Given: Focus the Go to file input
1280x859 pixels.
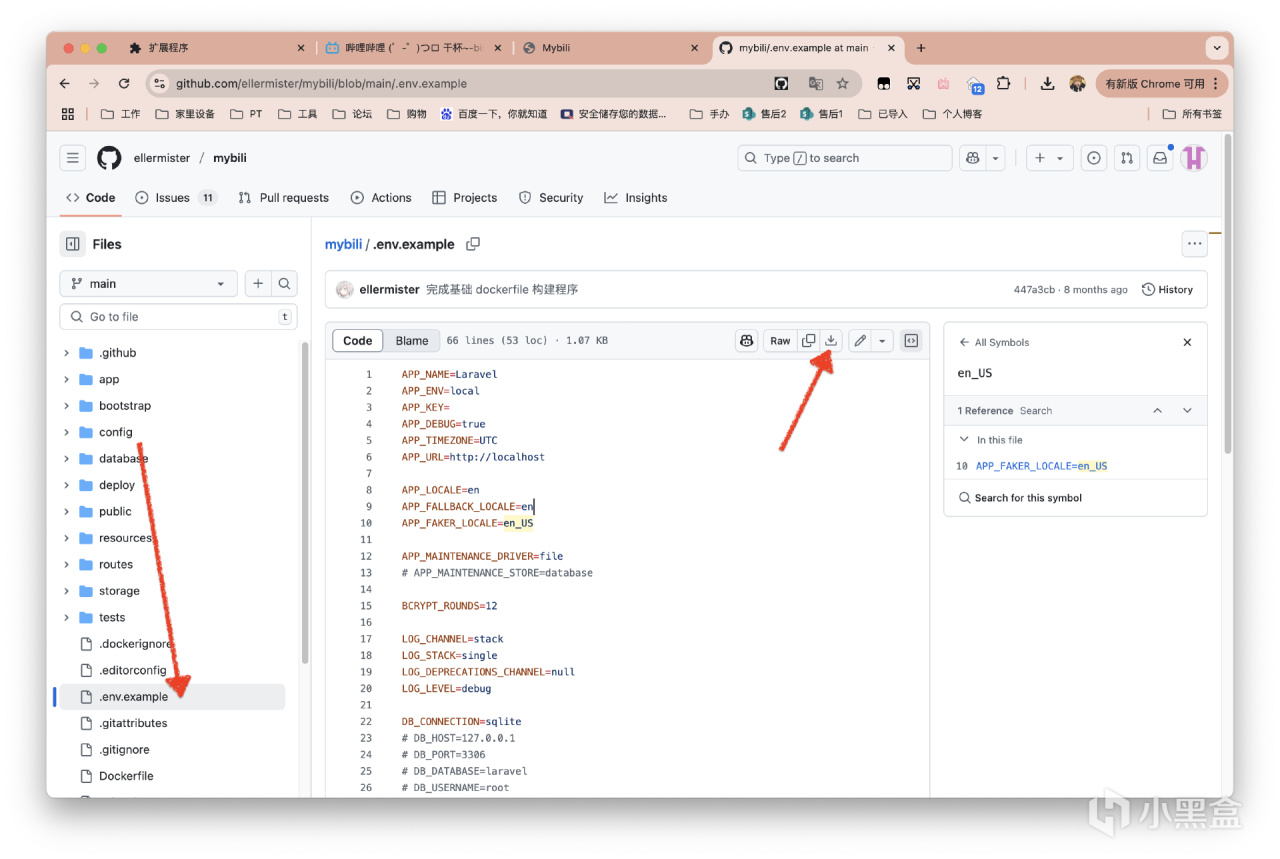Looking at the screenshot, I should [x=179, y=317].
